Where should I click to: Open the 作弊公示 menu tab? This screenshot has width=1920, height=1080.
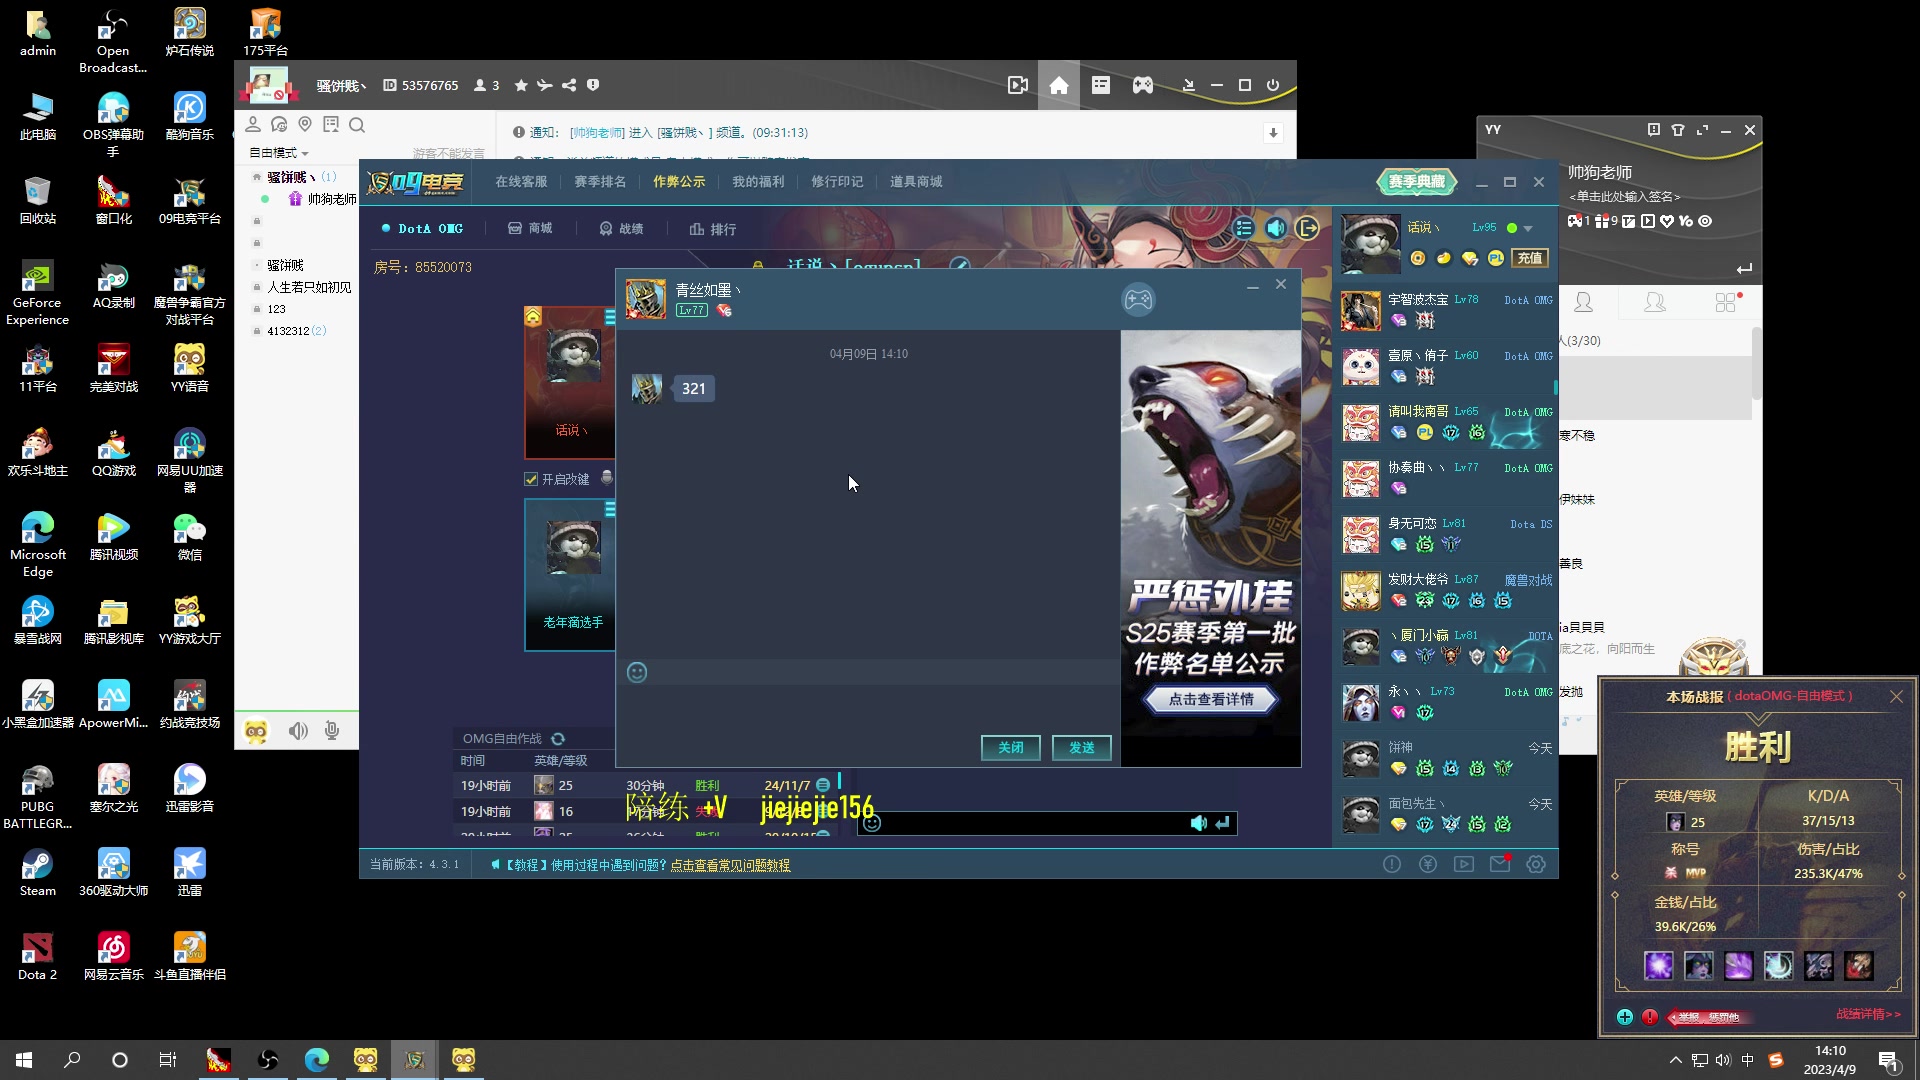coord(679,182)
